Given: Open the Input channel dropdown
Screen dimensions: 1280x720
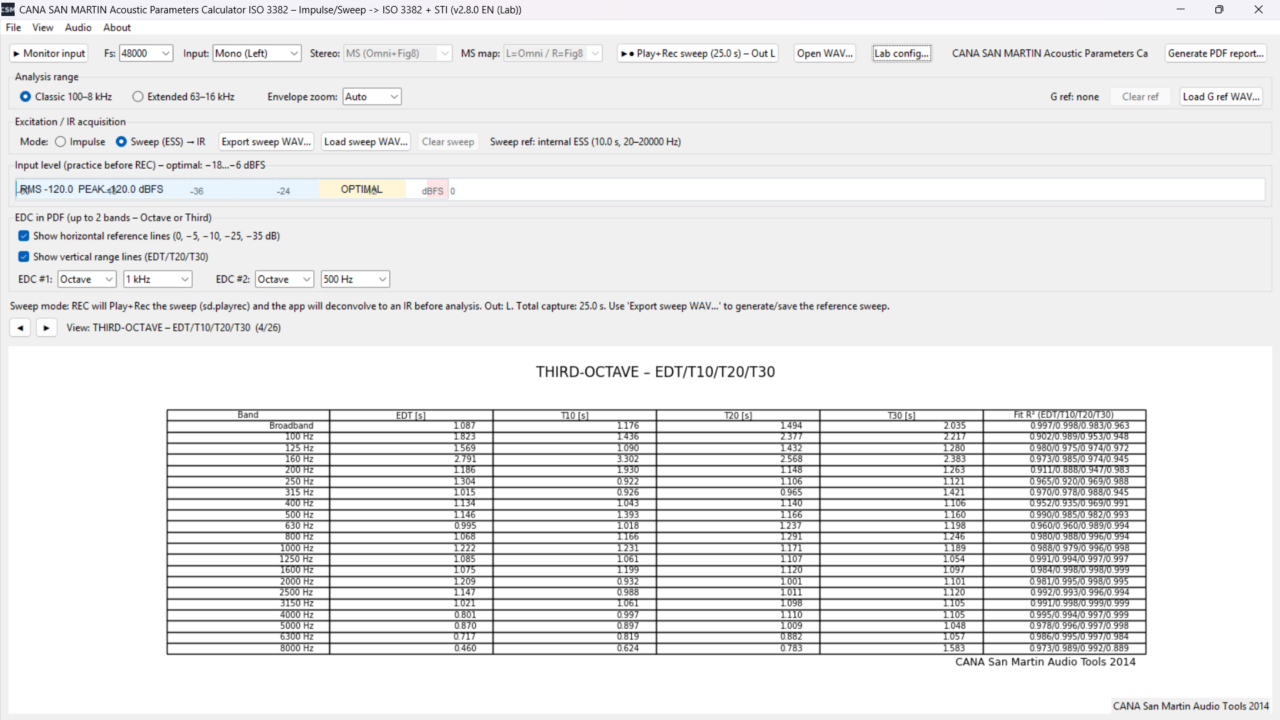Looking at the screenshot, I should pos(256,53).
